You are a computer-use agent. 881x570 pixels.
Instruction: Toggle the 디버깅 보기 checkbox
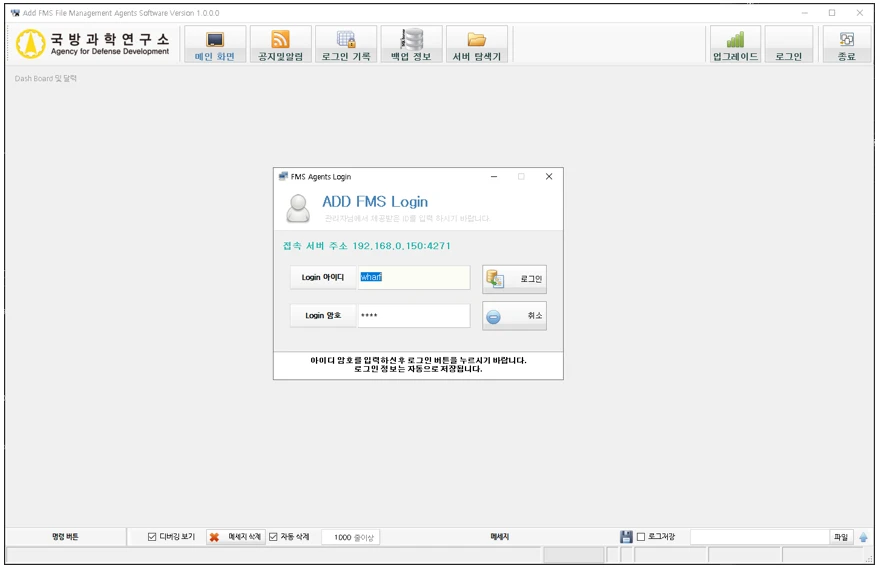coord(152,537)
